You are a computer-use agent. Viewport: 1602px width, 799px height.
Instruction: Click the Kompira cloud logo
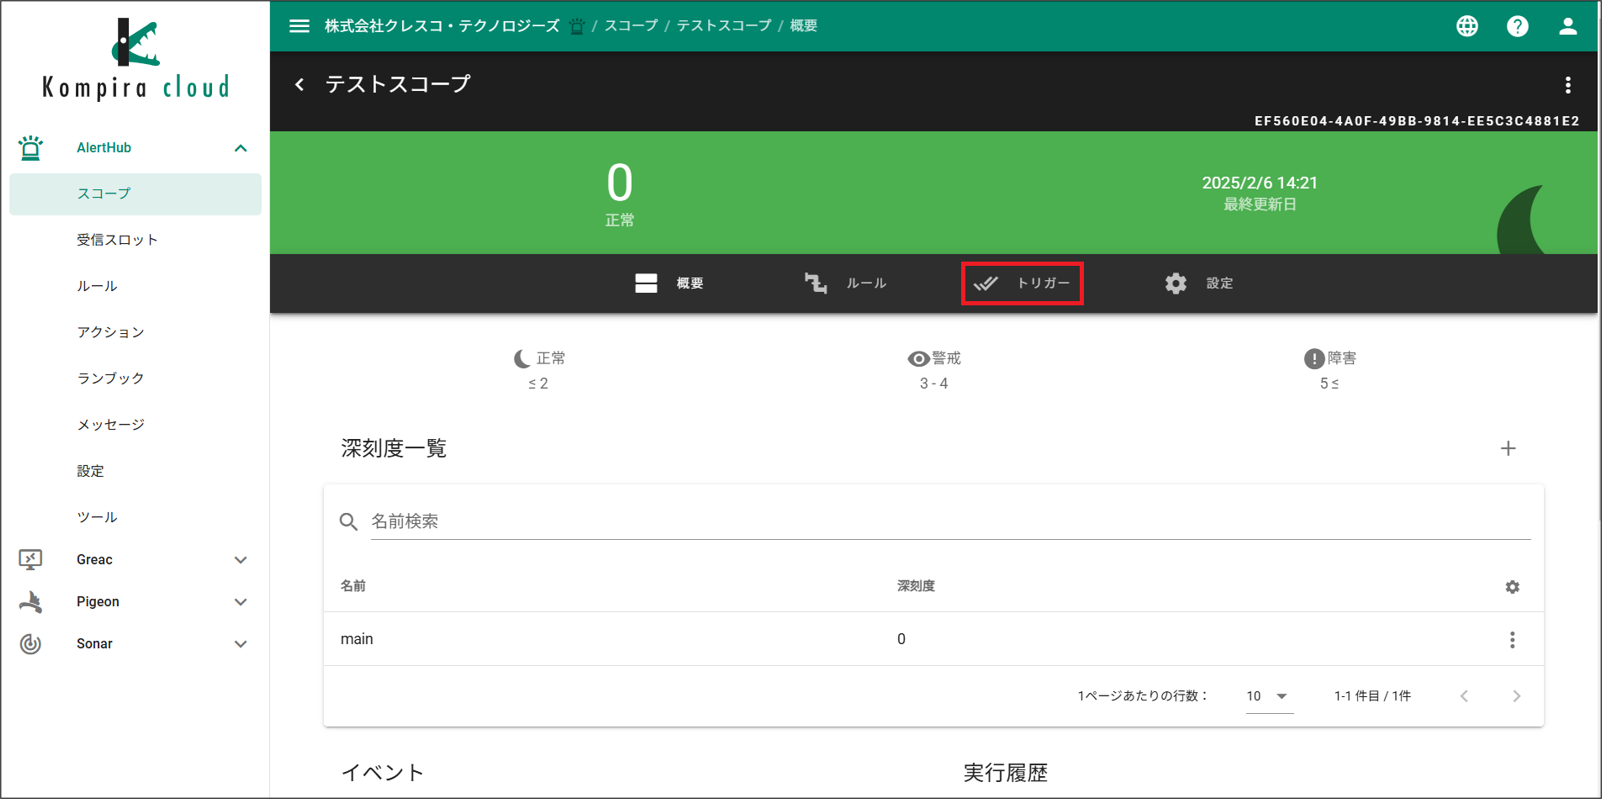pyautogui.click(x=136, y=59)
